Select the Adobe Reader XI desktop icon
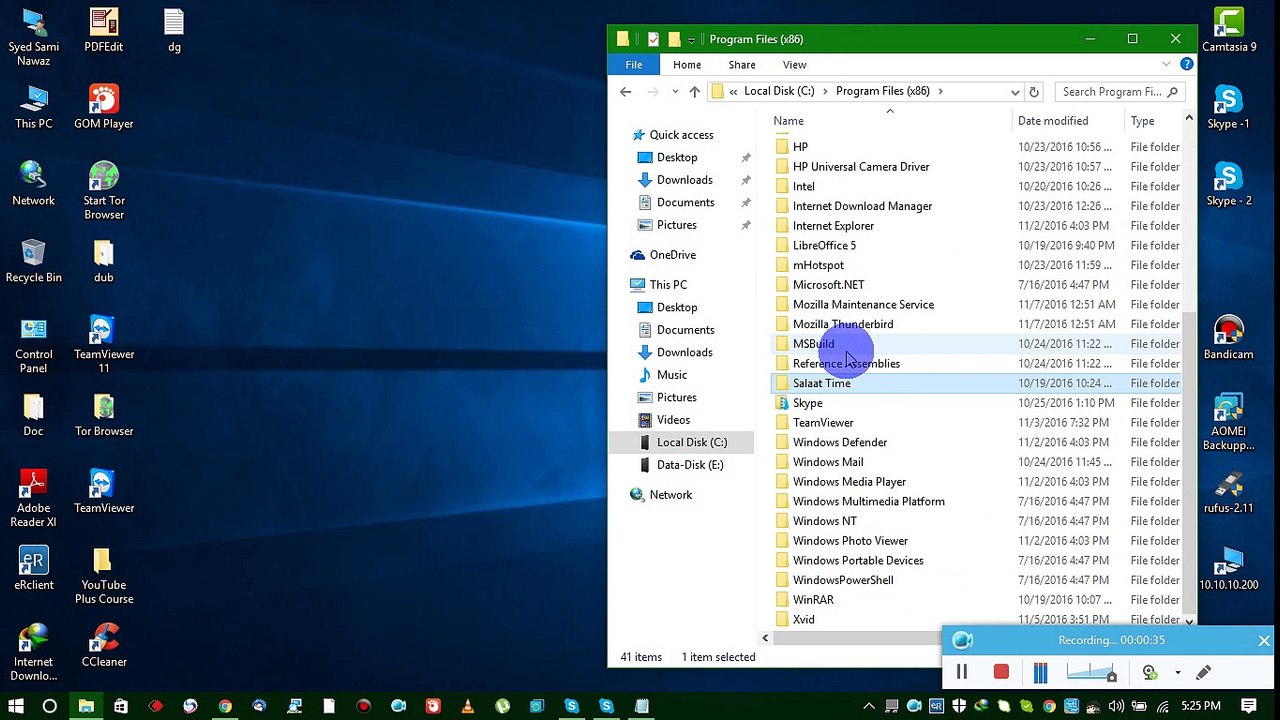The image size is (1280, 720). click(33, 499)
